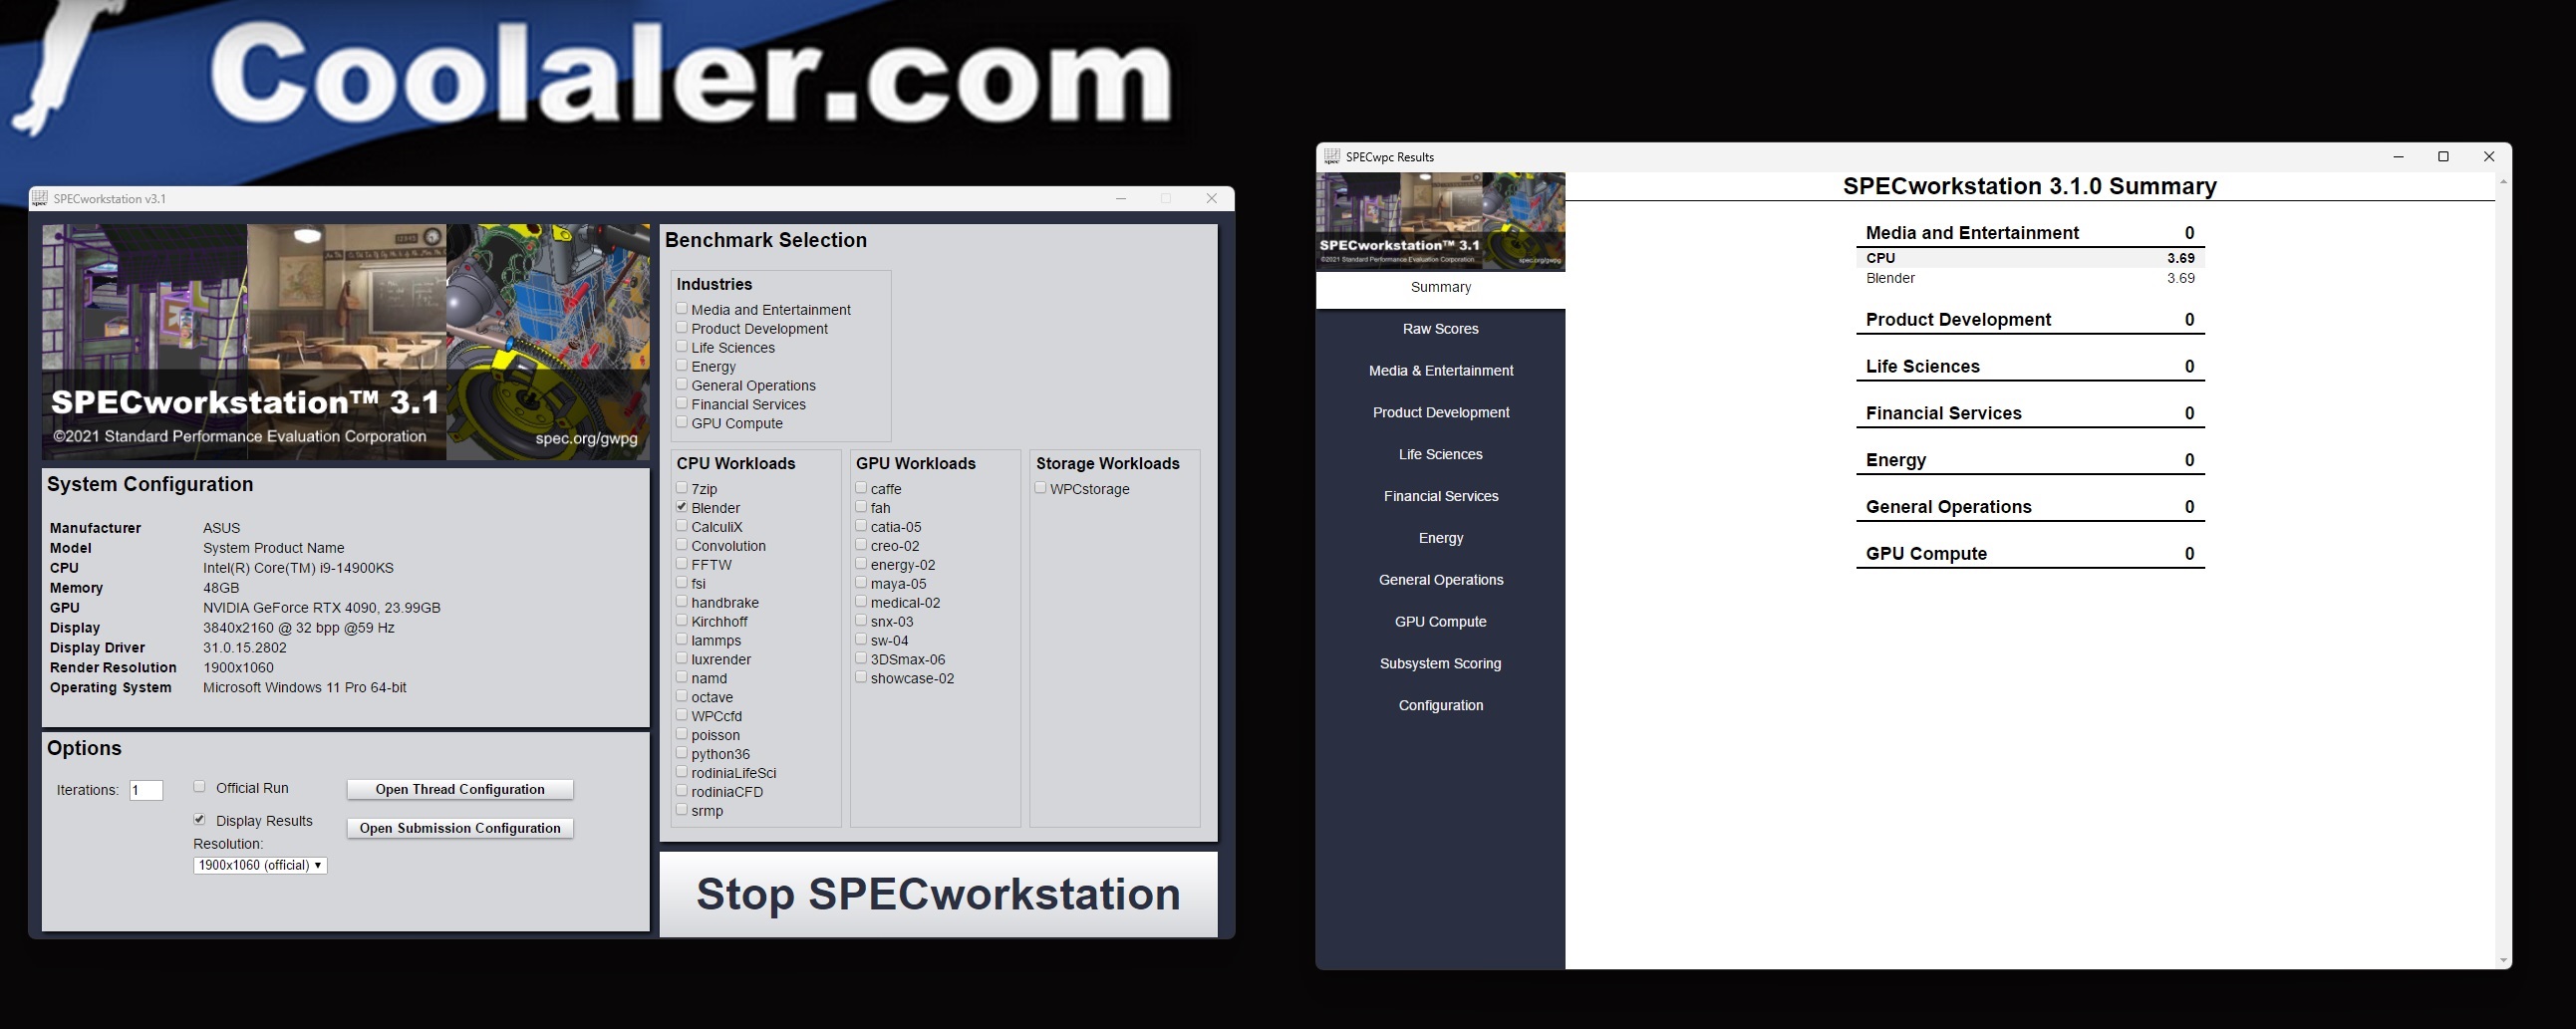Uncheck the Blender CPU workload
The image size is (2576, 1029).
(x=682, y=507)
